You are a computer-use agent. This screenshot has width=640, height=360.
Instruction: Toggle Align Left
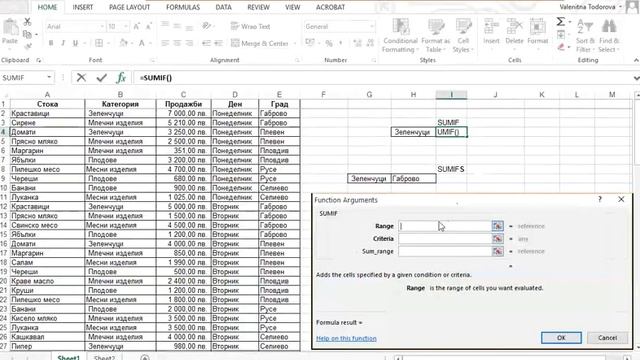coord(165,43)
